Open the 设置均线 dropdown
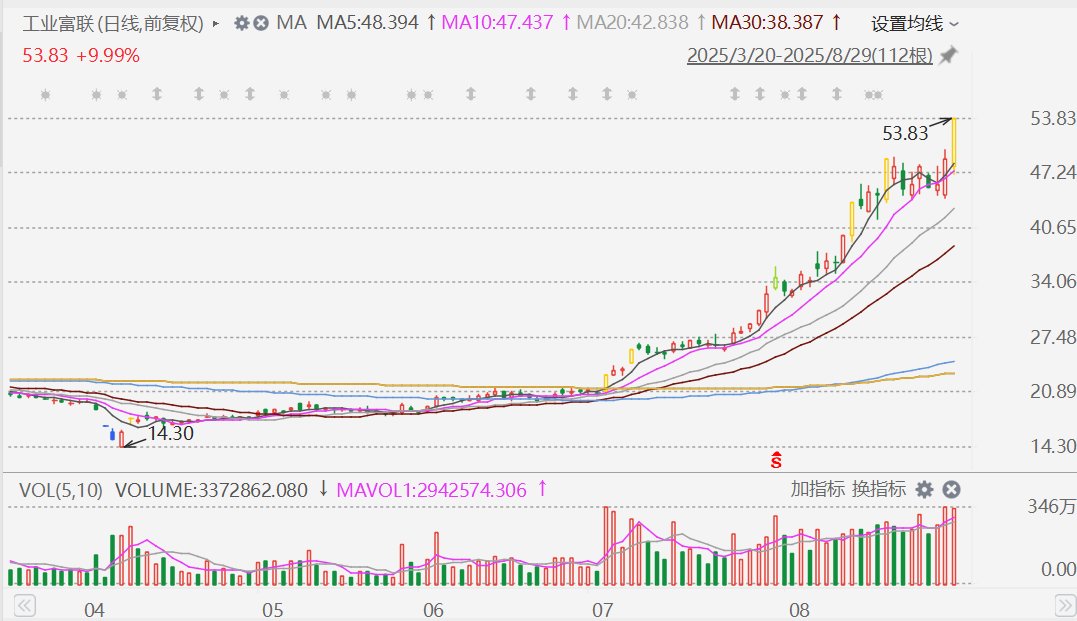 915,24
